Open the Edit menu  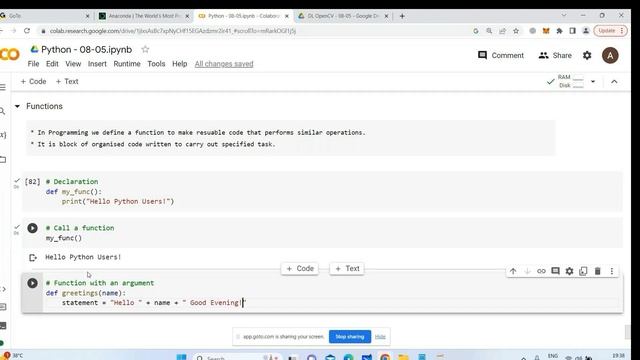tap(52, 64)
